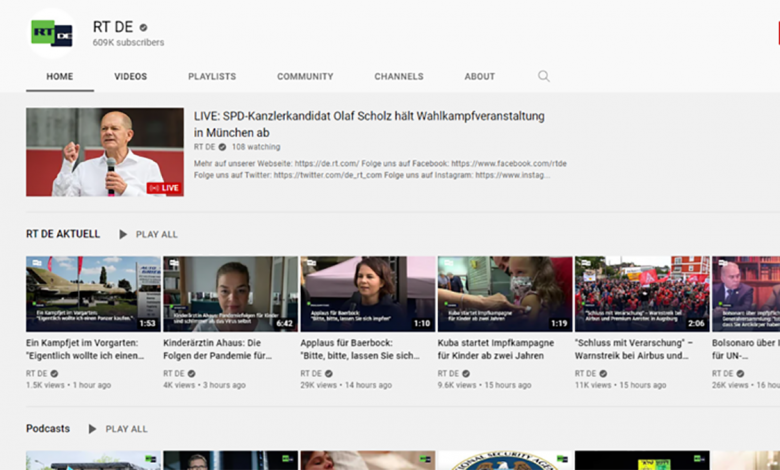The image size is (780, 470).
Task: Click the 609K subscribers text
Action: click(x=128, y=43)
